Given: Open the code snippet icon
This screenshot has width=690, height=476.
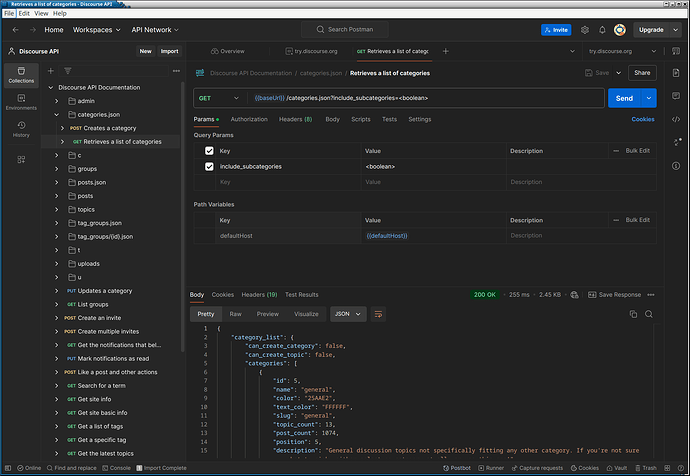Looking at the screenshot, I should click(676, 119).
